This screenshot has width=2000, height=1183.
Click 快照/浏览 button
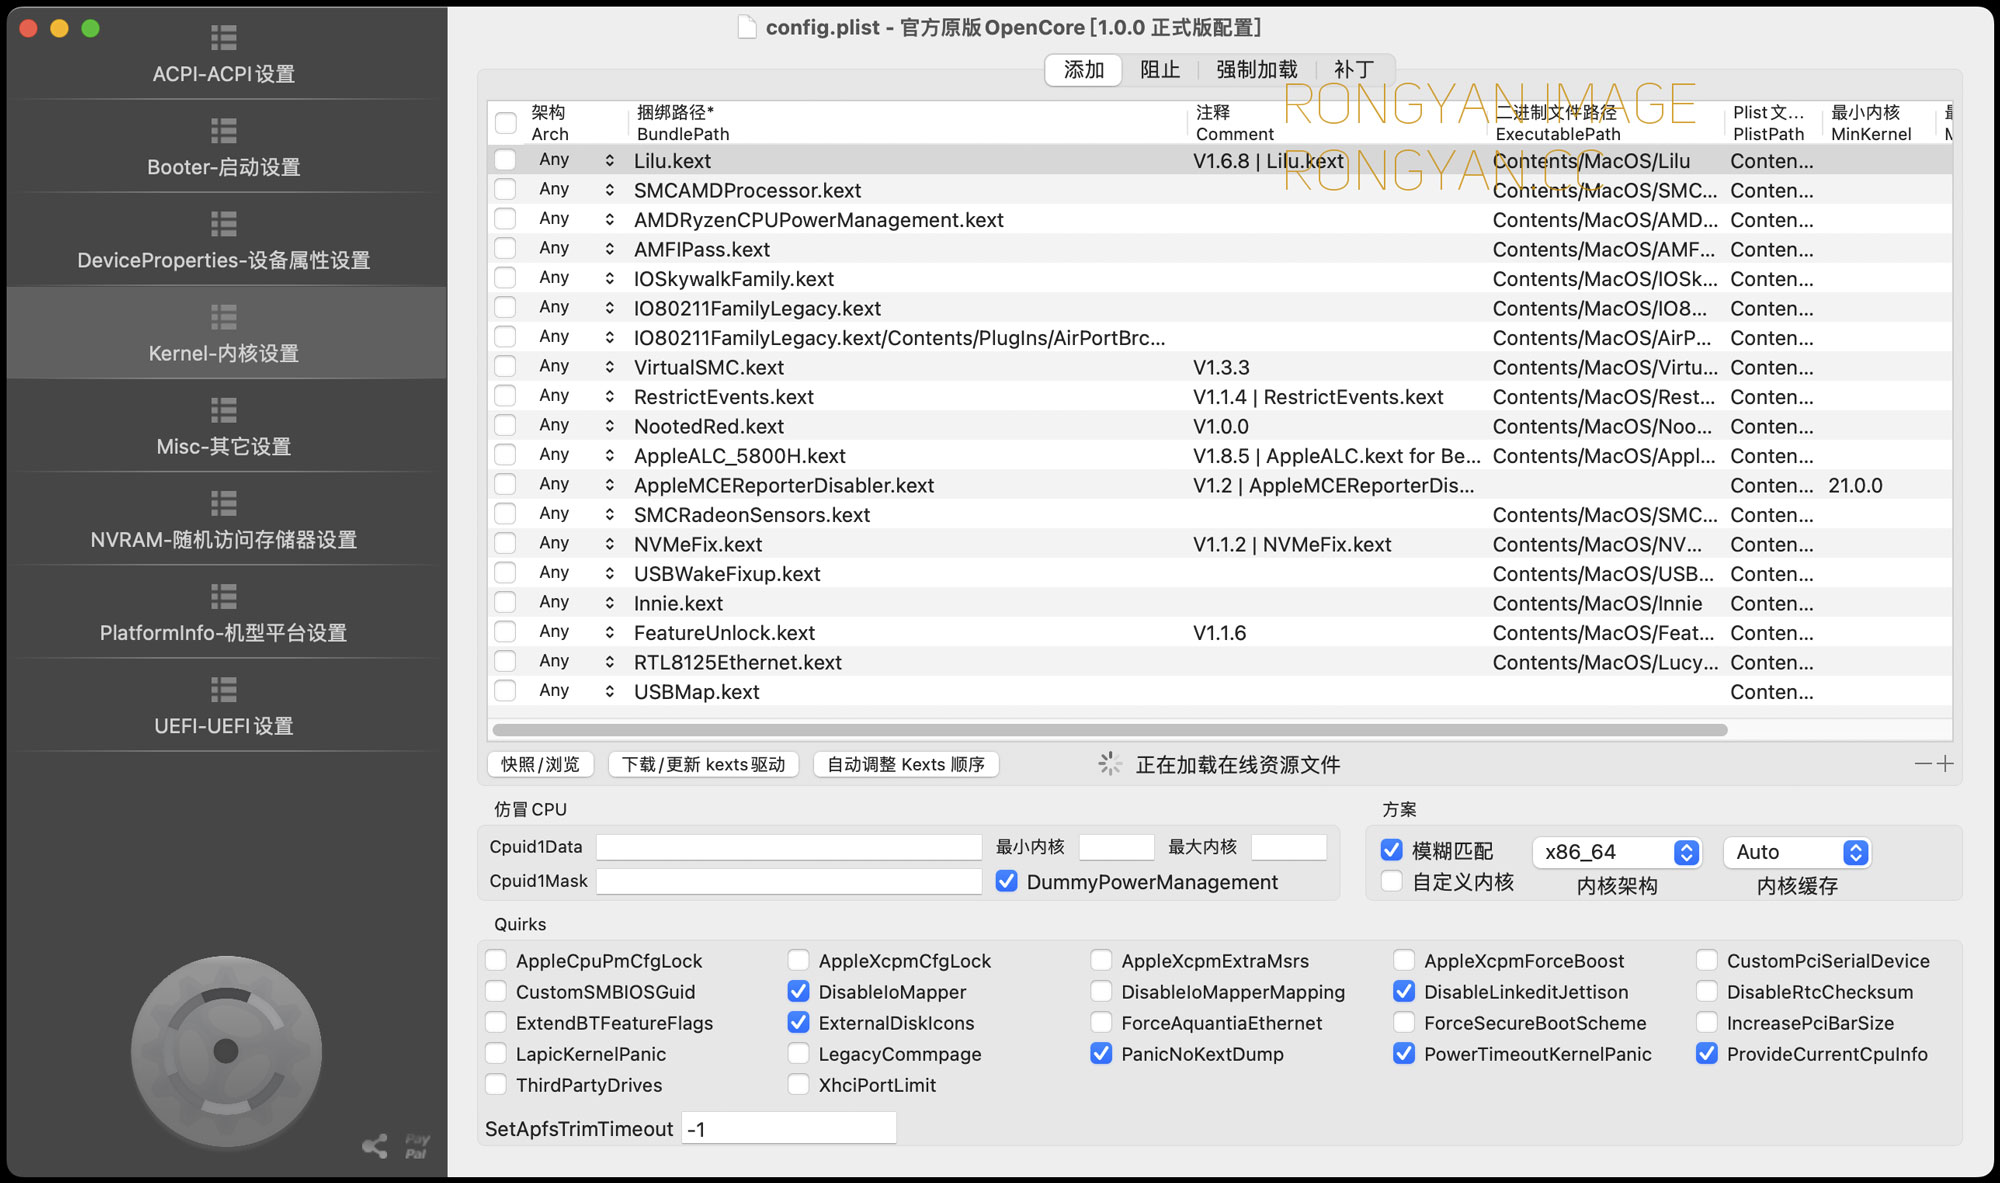(x=540, y=764)
